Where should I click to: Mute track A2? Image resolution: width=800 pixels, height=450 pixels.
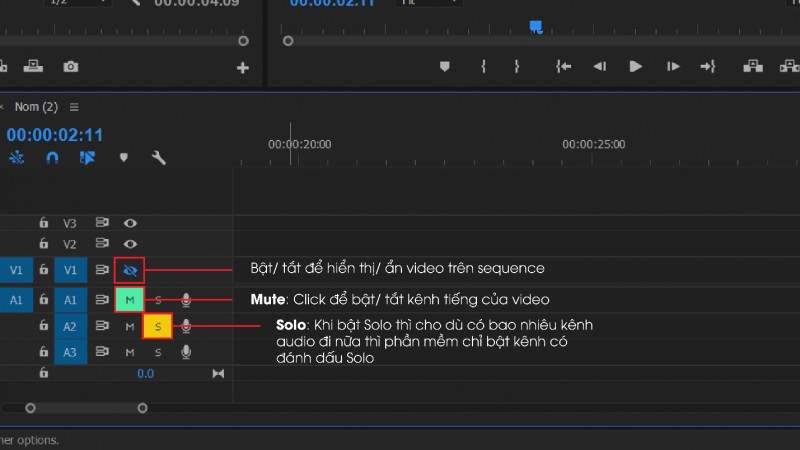click(130, 327)
